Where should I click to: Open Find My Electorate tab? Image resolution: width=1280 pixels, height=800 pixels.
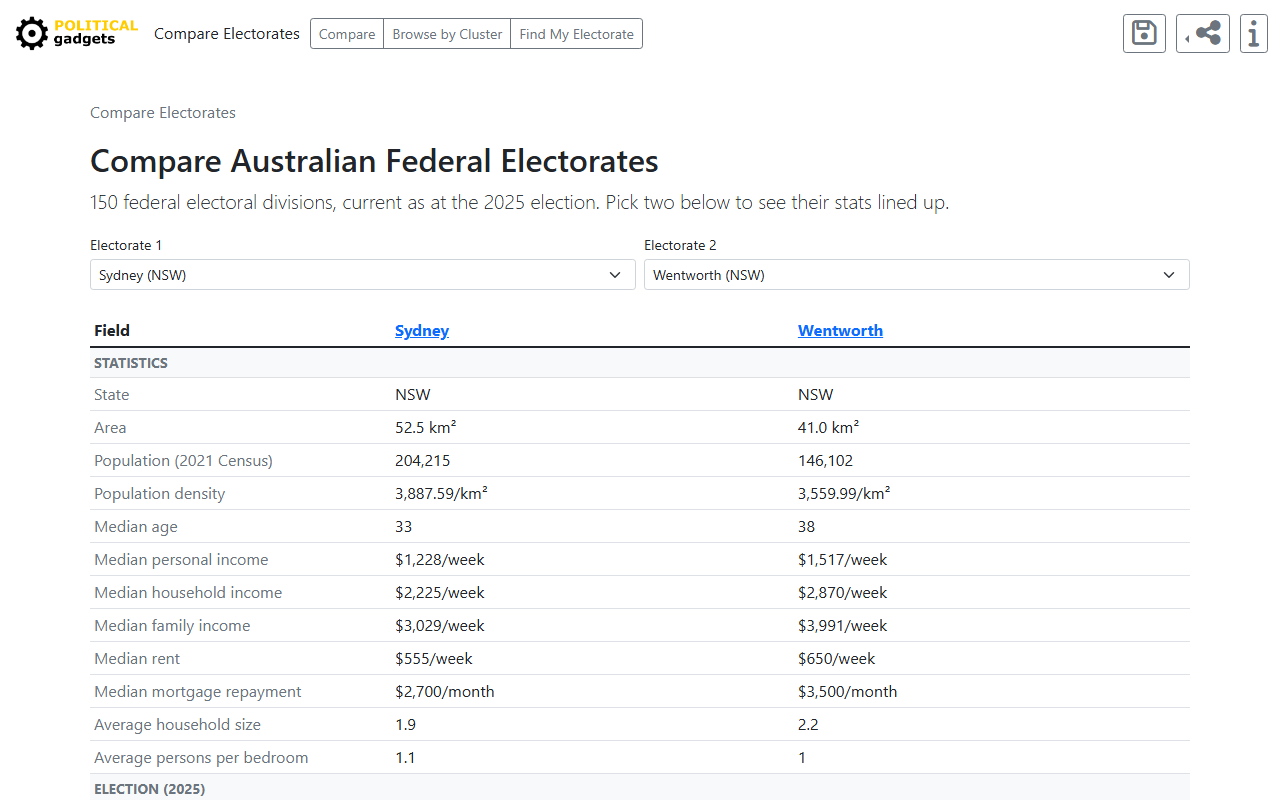(577, 34)
